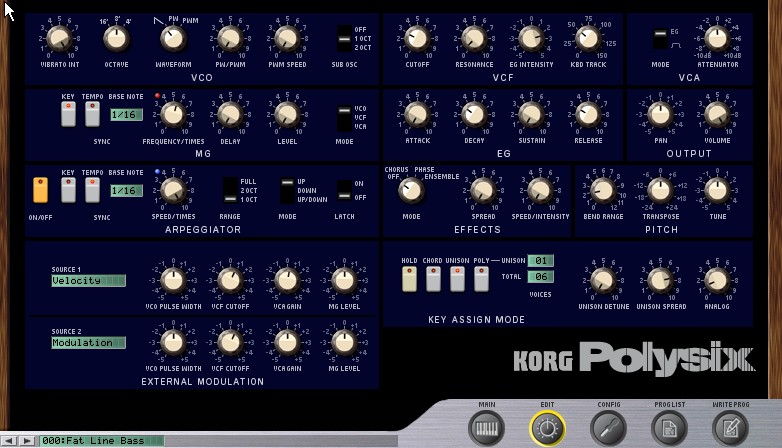Select the EDIT knob page button
Image resolution: width=782 pixels, height=448 pixels.
(x=547, y=428)
